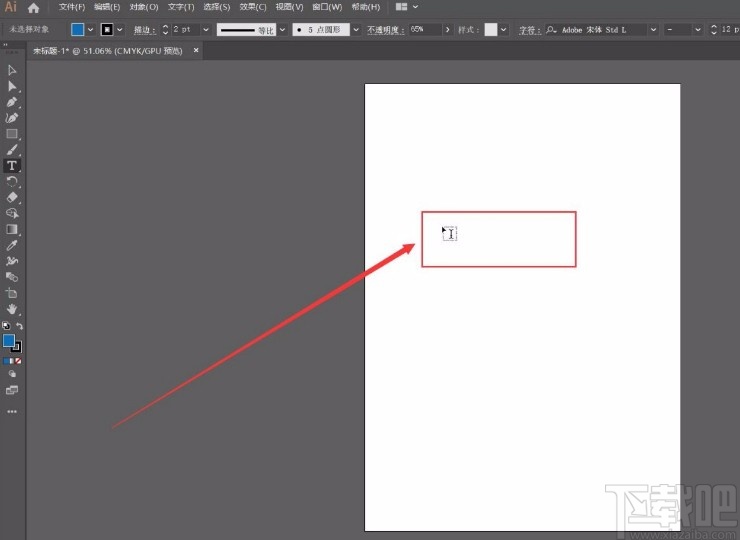Toggle the drawing mode button
This screenshot has width=740, height=540.
coord(12,374)
